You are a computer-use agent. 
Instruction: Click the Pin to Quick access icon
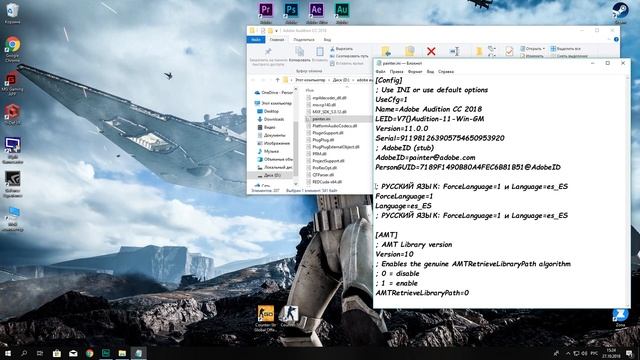268,52
